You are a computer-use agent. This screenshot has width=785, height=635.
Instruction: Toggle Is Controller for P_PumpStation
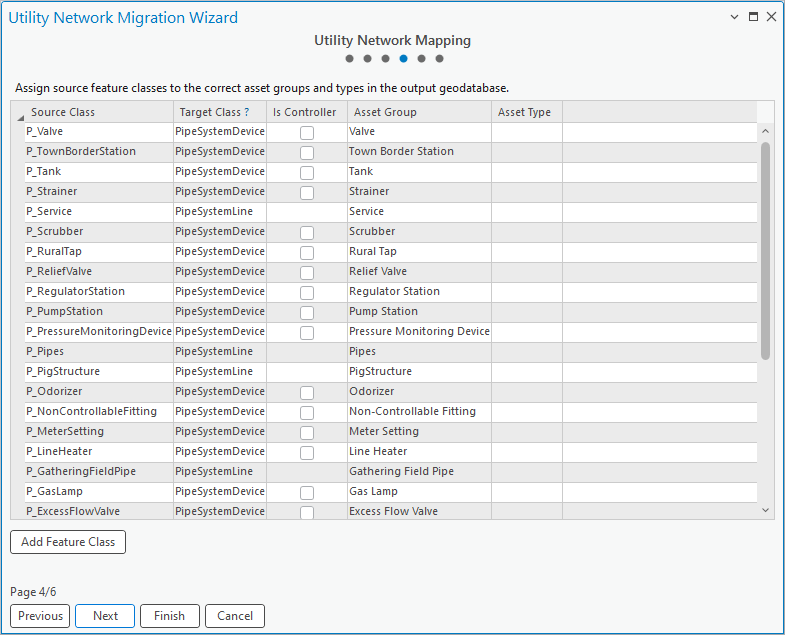click(x=307, y=313)
